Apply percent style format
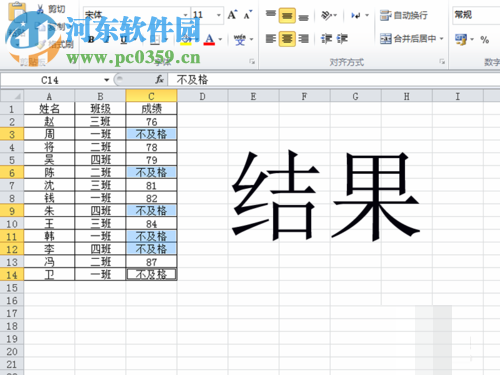Image resolution: width=500 pixels, height=375 pixels. click(x=485, y=40)
